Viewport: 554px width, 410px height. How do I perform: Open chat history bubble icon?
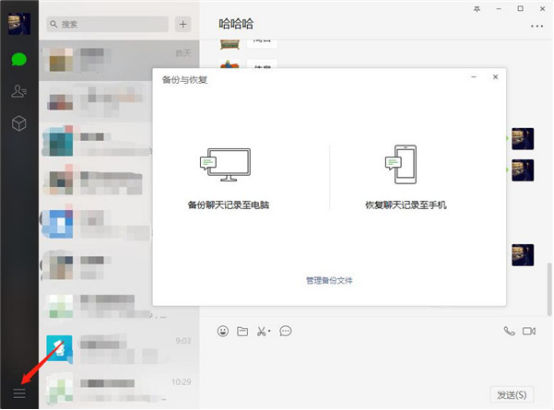pos(285,331)
